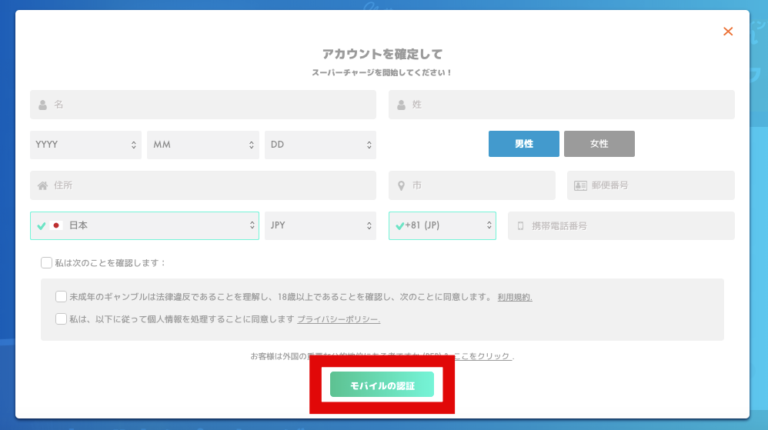Screen dimensions: 768x430
Task: Click the last name (姓) input field
Action: (561, 104)
